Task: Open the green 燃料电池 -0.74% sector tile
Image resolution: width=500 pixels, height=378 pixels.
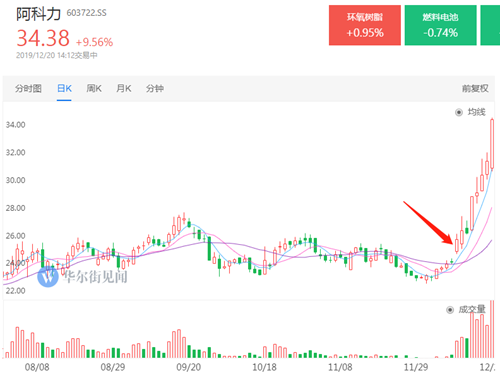Action: [x=440, y=25]
